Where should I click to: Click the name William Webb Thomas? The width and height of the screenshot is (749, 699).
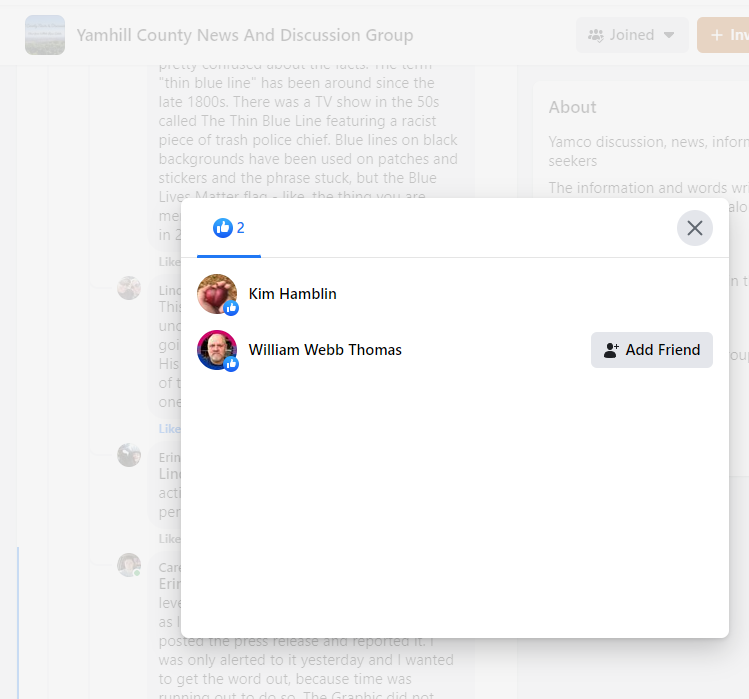pyautogui.click(x=325, y=350)
